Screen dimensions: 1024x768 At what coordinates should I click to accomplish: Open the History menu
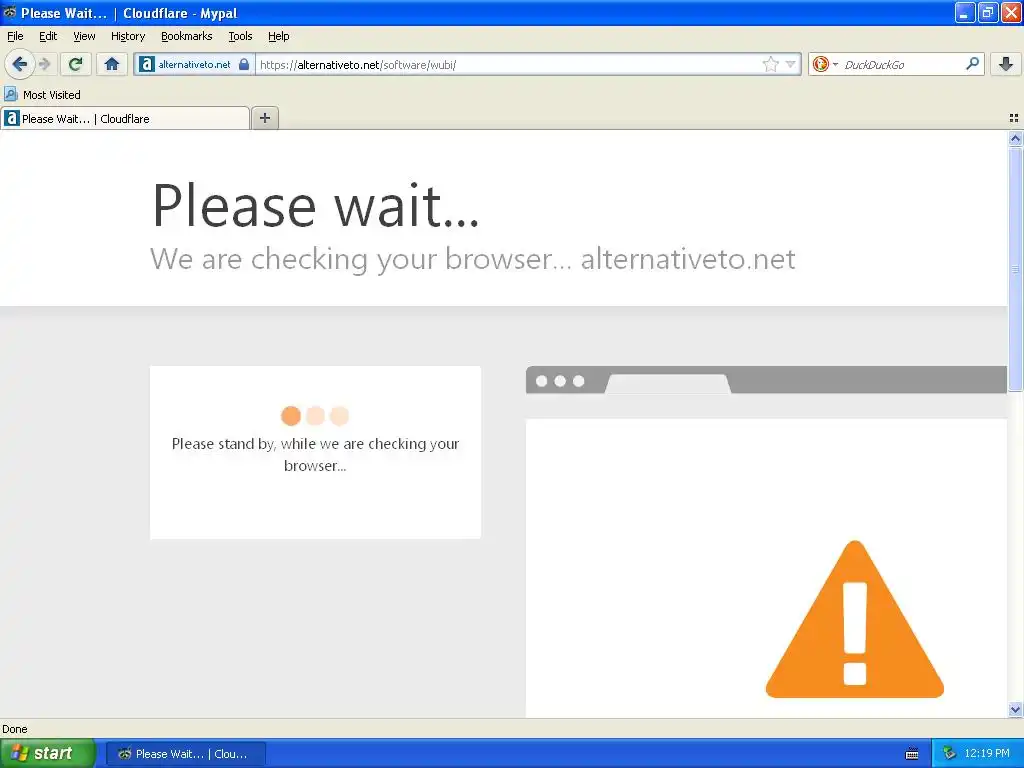point(128,36)
